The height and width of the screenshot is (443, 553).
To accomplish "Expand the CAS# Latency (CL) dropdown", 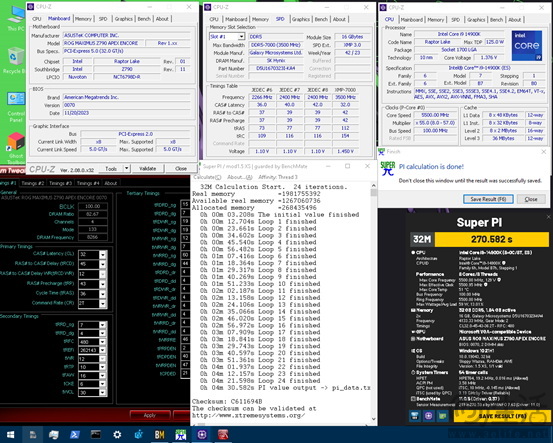I will click(102, 255).
